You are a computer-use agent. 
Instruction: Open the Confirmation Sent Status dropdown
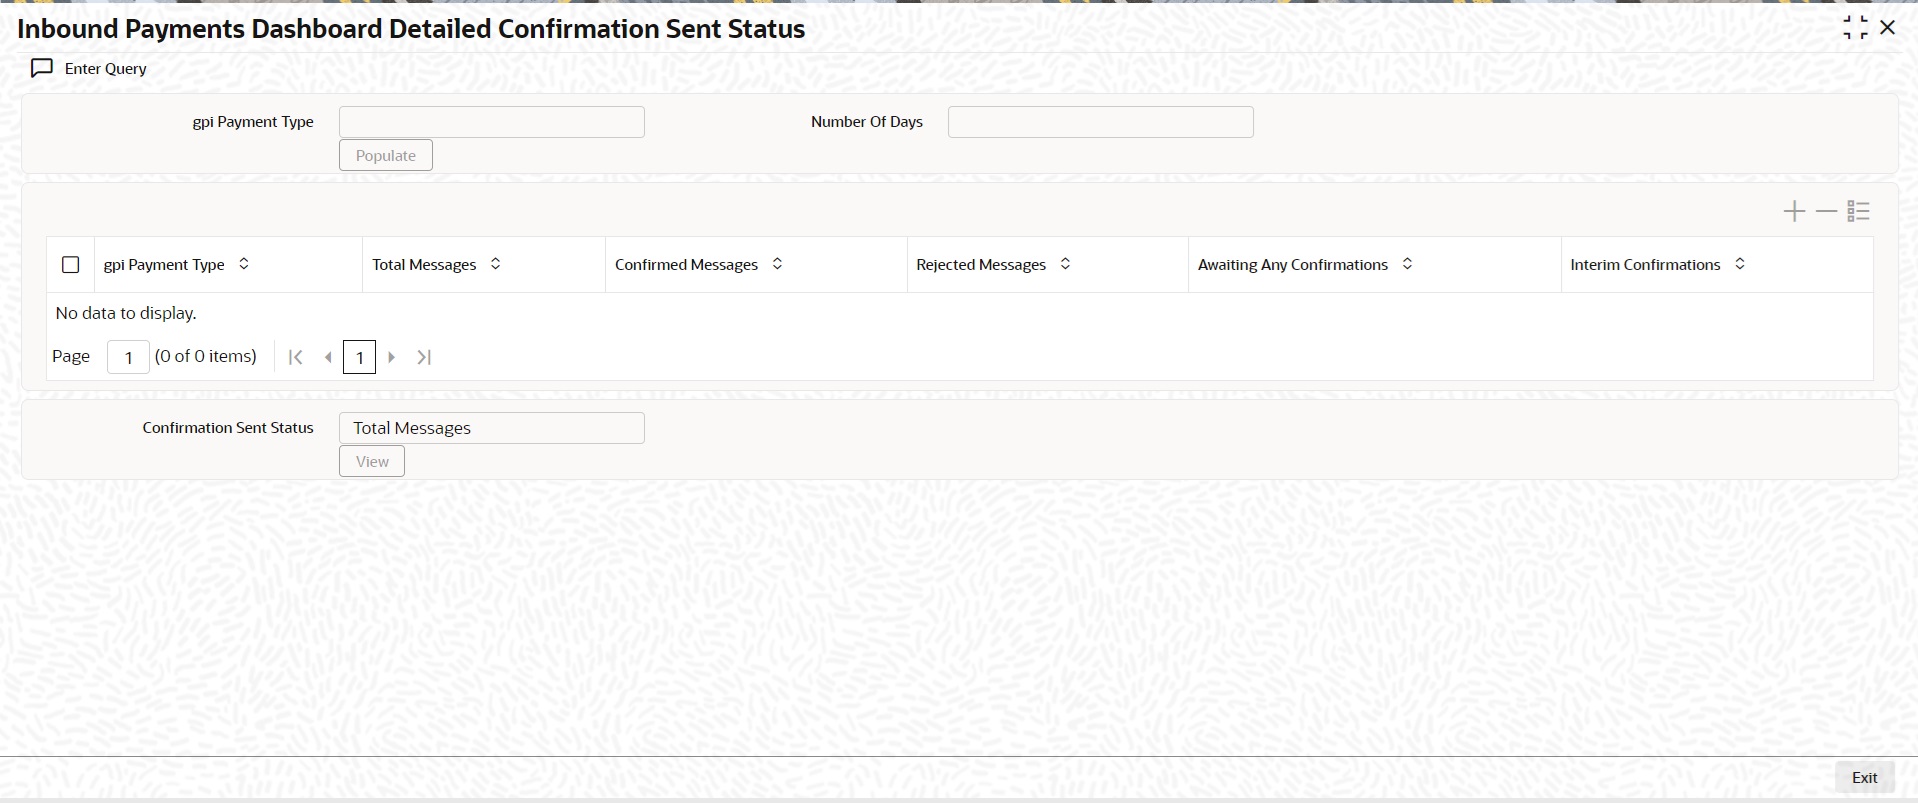click(x=492, y=428)
